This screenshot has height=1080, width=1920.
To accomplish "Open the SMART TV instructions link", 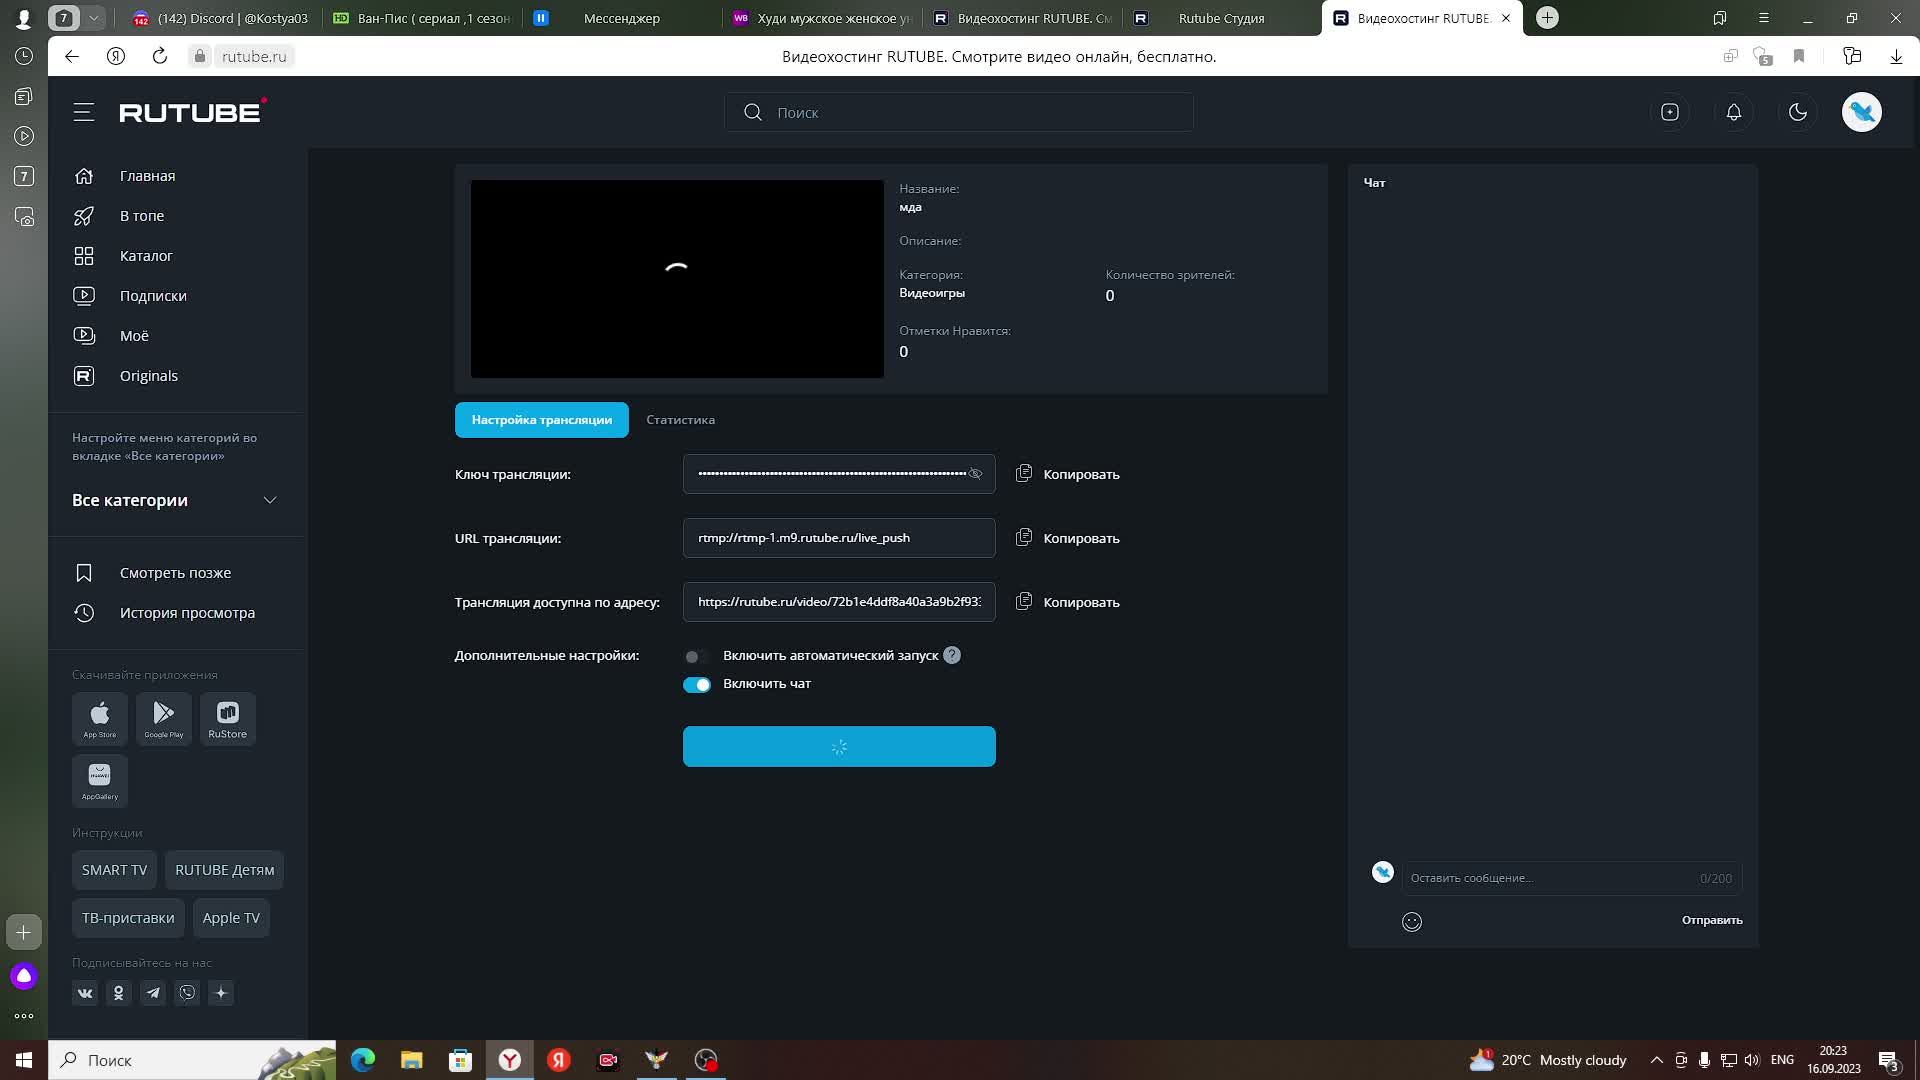I will 114,870.
